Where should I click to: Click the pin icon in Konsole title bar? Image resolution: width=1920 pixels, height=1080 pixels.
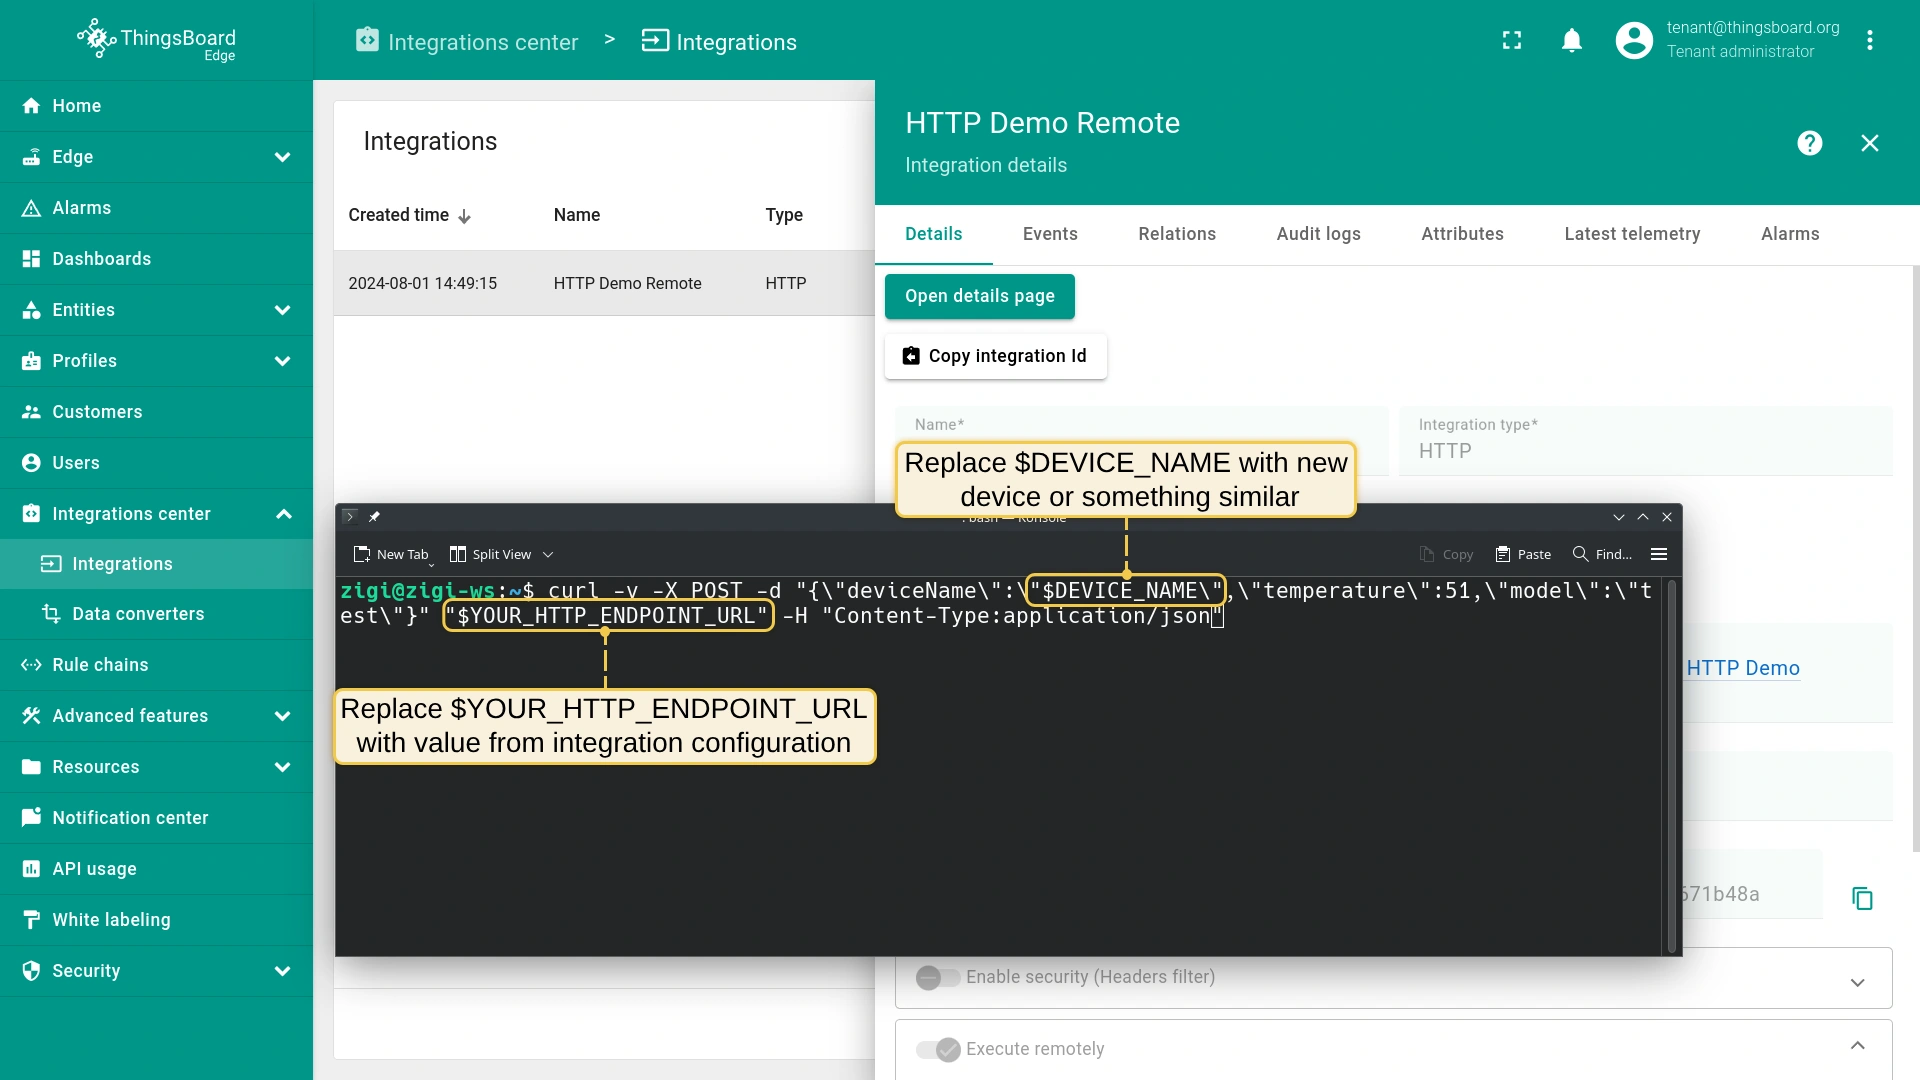pos(374,516)
